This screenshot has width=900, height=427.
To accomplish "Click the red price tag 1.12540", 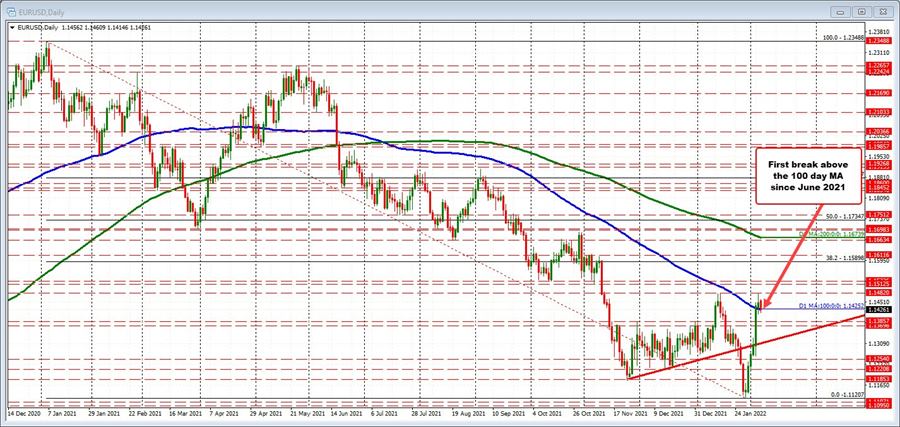I will (878, 359).
